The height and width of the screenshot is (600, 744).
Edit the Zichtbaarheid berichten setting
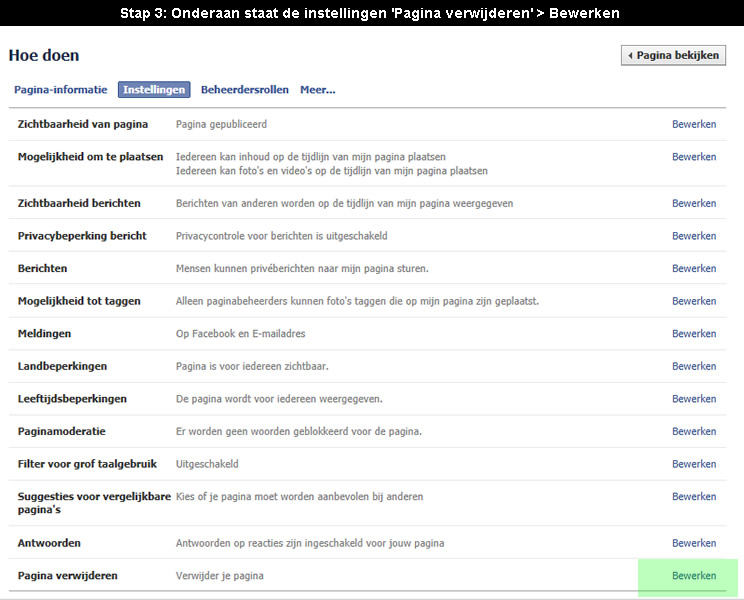point(694,203)
